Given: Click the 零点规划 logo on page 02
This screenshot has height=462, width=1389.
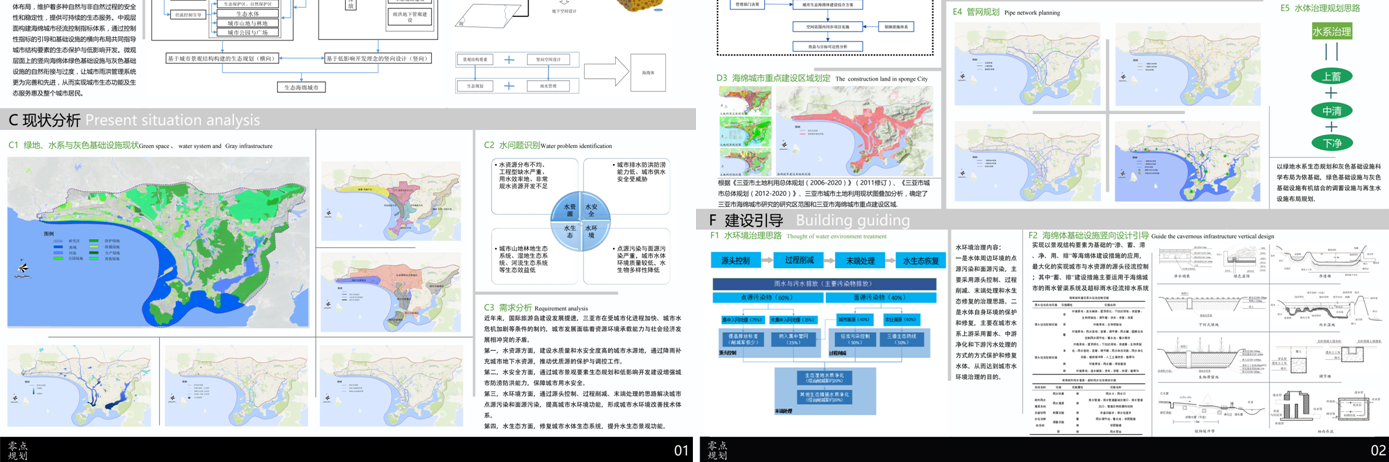Looking at the screenshot, I should (718, 450).
